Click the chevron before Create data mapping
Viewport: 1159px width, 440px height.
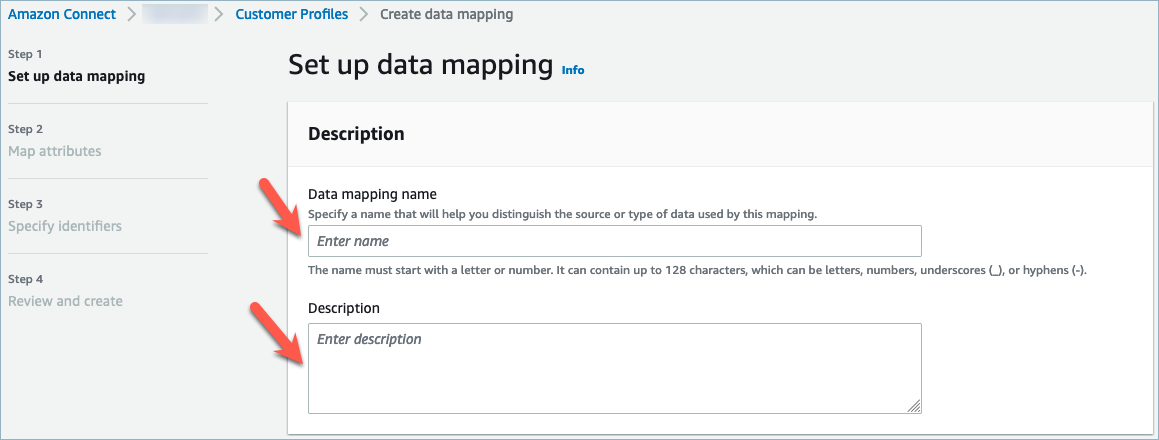point(364,15)
